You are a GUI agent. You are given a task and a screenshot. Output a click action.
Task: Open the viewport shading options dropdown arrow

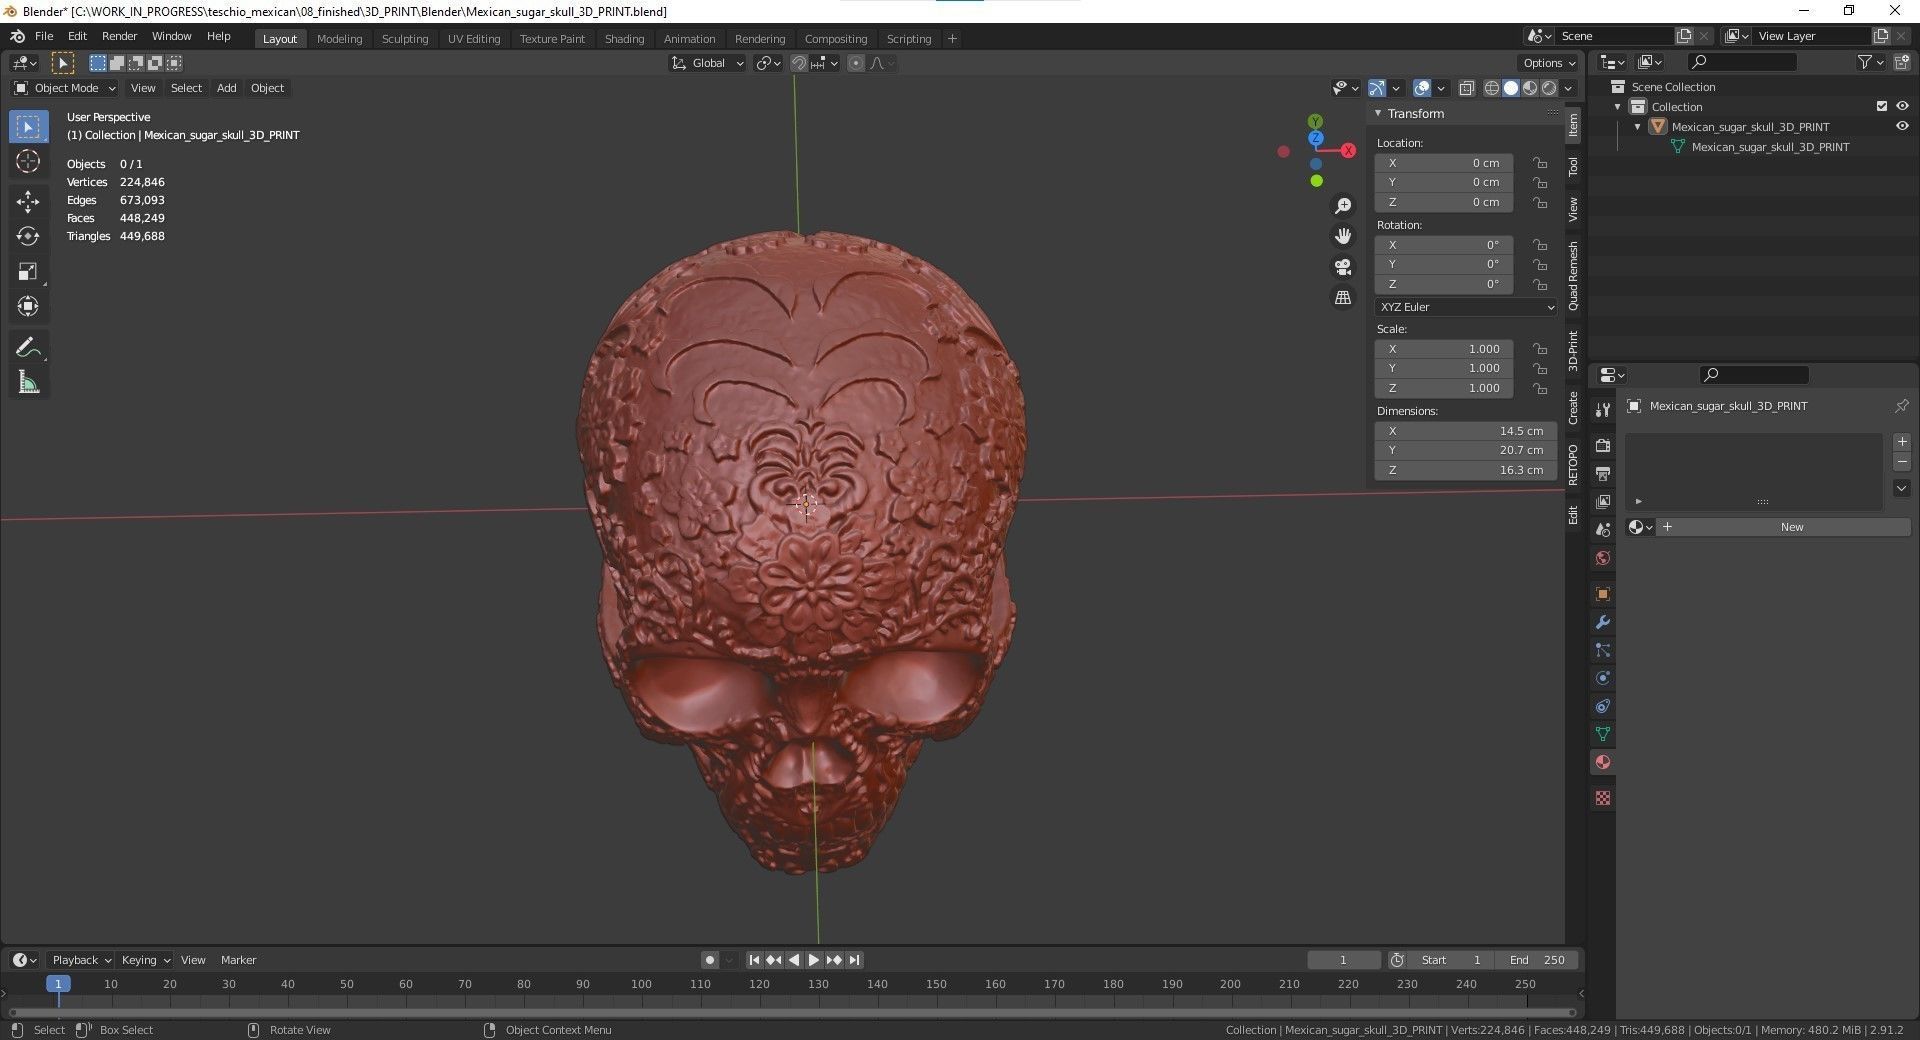tap(1569, 88)
